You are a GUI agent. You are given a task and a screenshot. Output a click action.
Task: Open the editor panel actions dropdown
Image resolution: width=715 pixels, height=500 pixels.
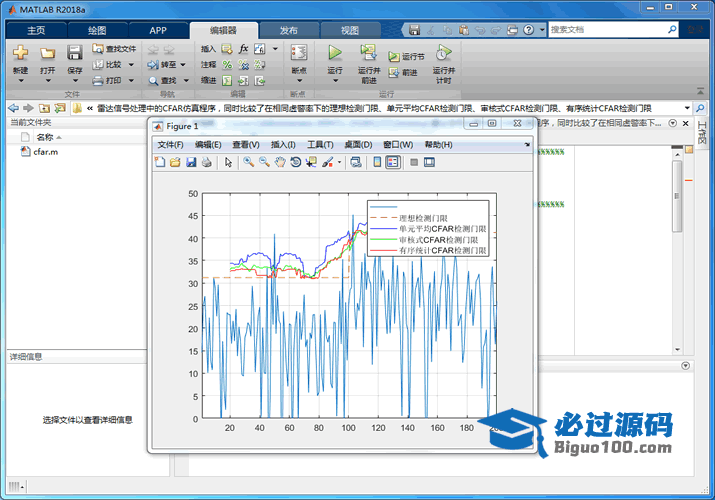[673, 123]
